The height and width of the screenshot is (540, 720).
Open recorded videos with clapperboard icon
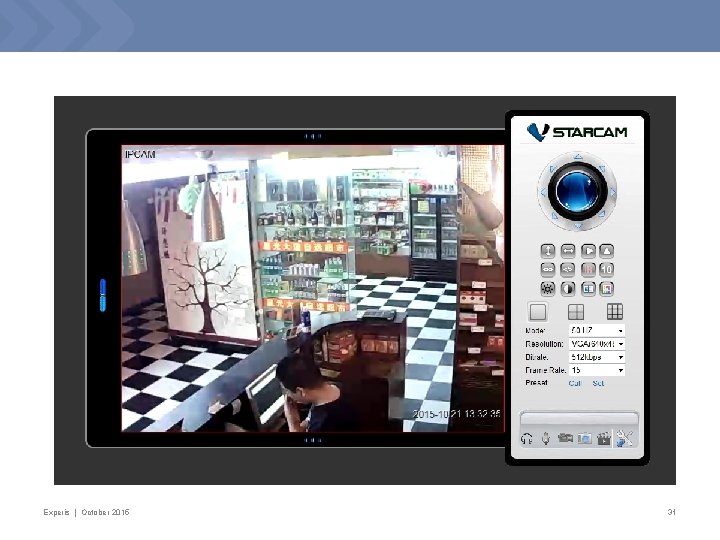click(x=604, y=439)
